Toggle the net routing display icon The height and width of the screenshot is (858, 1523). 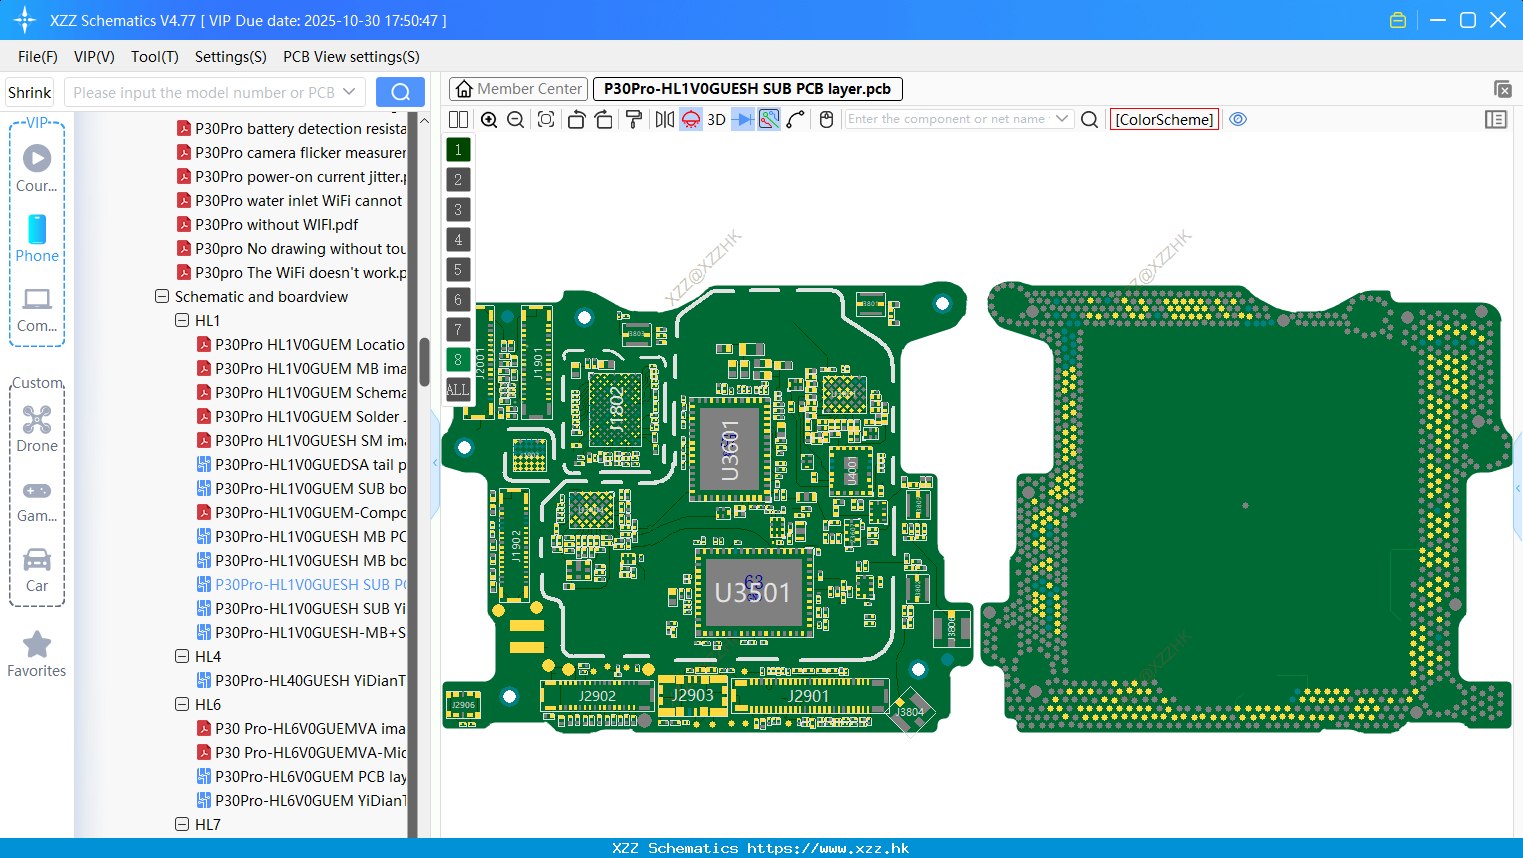pyautogui.click(x=769, y=119)
